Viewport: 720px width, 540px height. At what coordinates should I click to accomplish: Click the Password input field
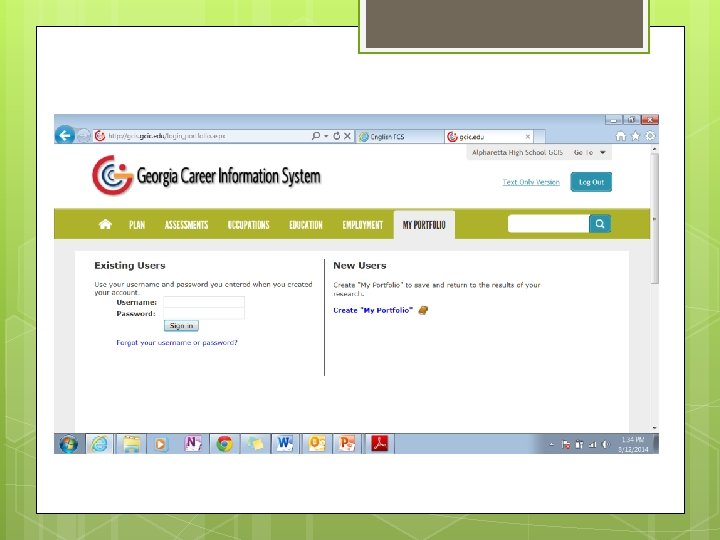(x=204, y=313)
